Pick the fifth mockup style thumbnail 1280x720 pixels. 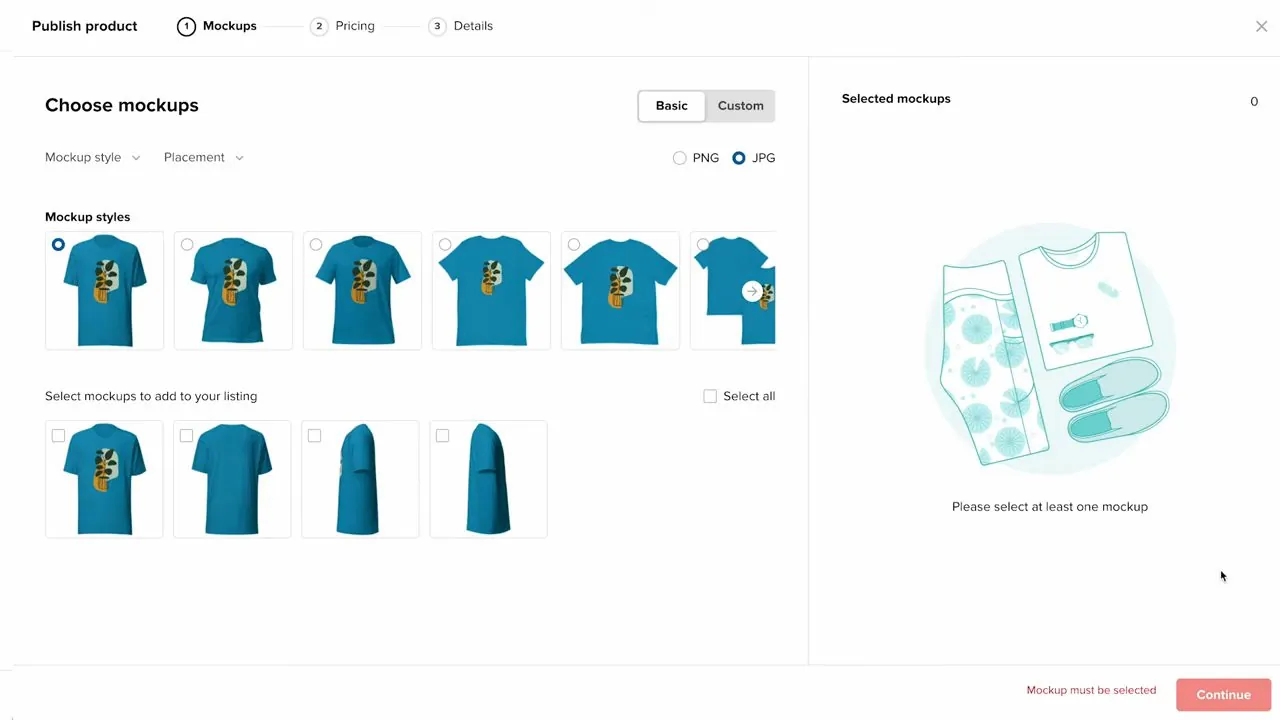tap(620, 291)
